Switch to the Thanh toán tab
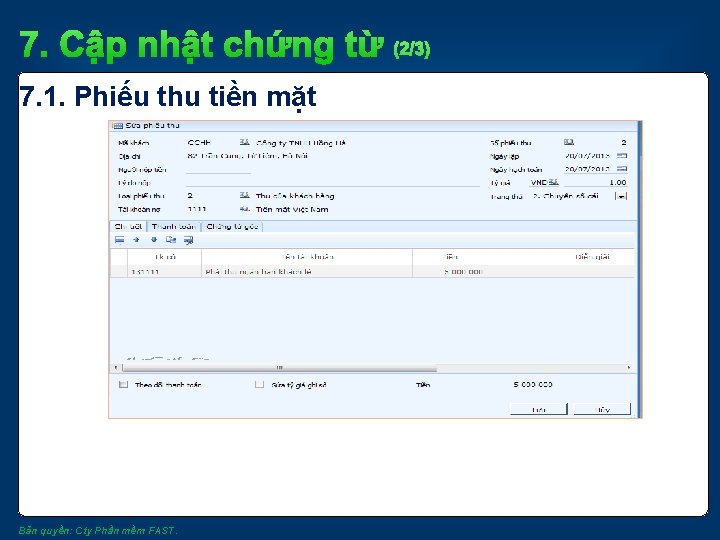Viewport: 720px width, 540px height. [x=174, y=226]
